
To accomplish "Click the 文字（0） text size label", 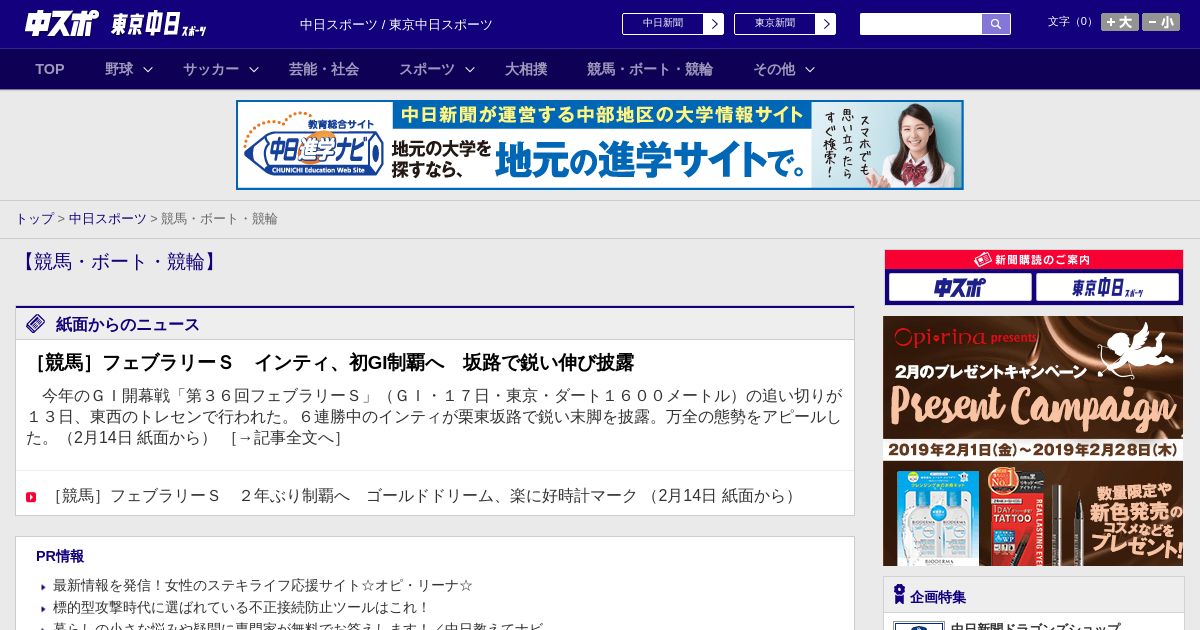I will tap(1072, 22).
